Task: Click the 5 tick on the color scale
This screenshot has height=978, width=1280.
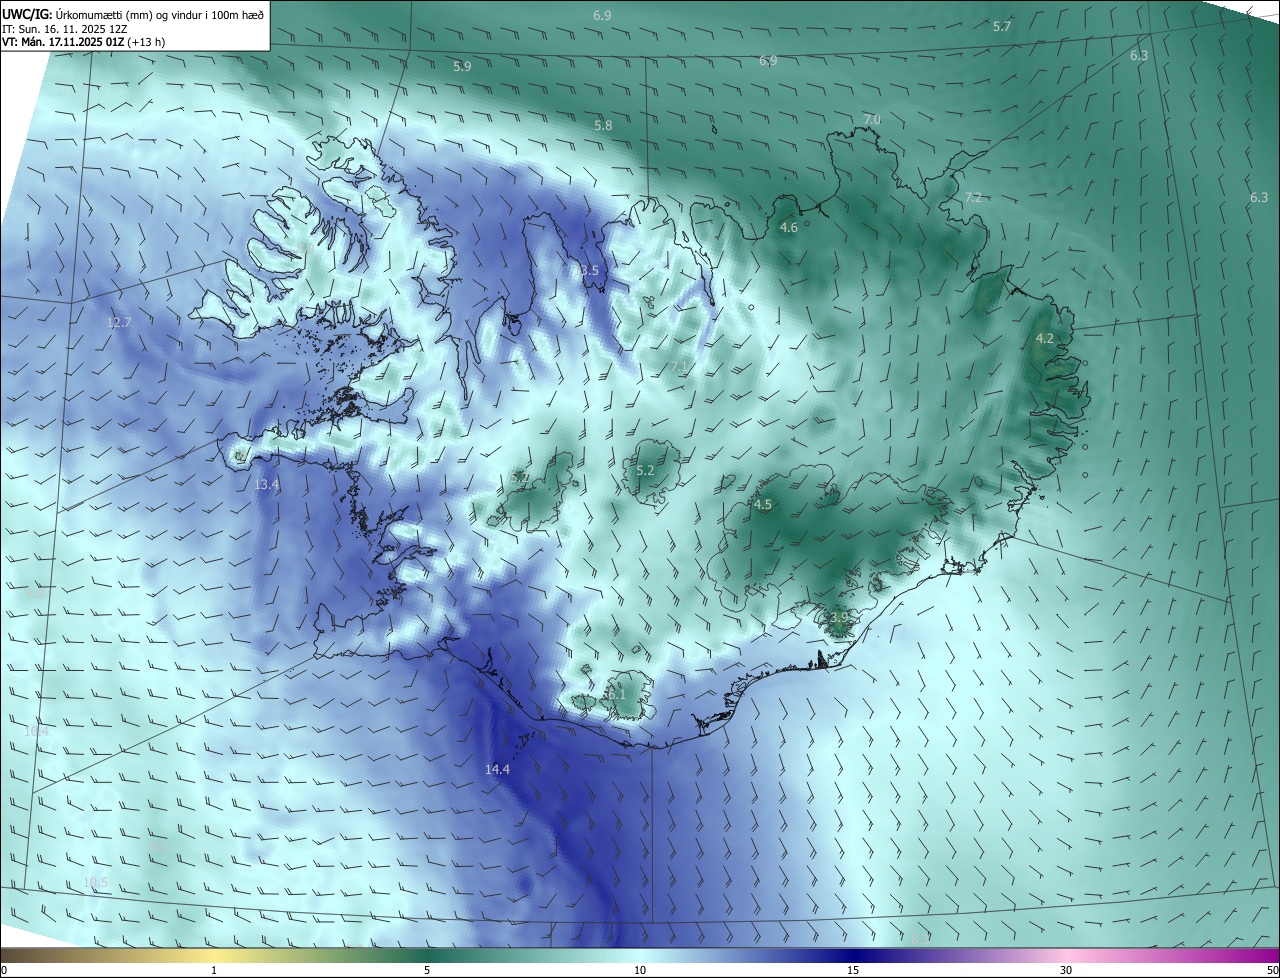Action: 427,971
